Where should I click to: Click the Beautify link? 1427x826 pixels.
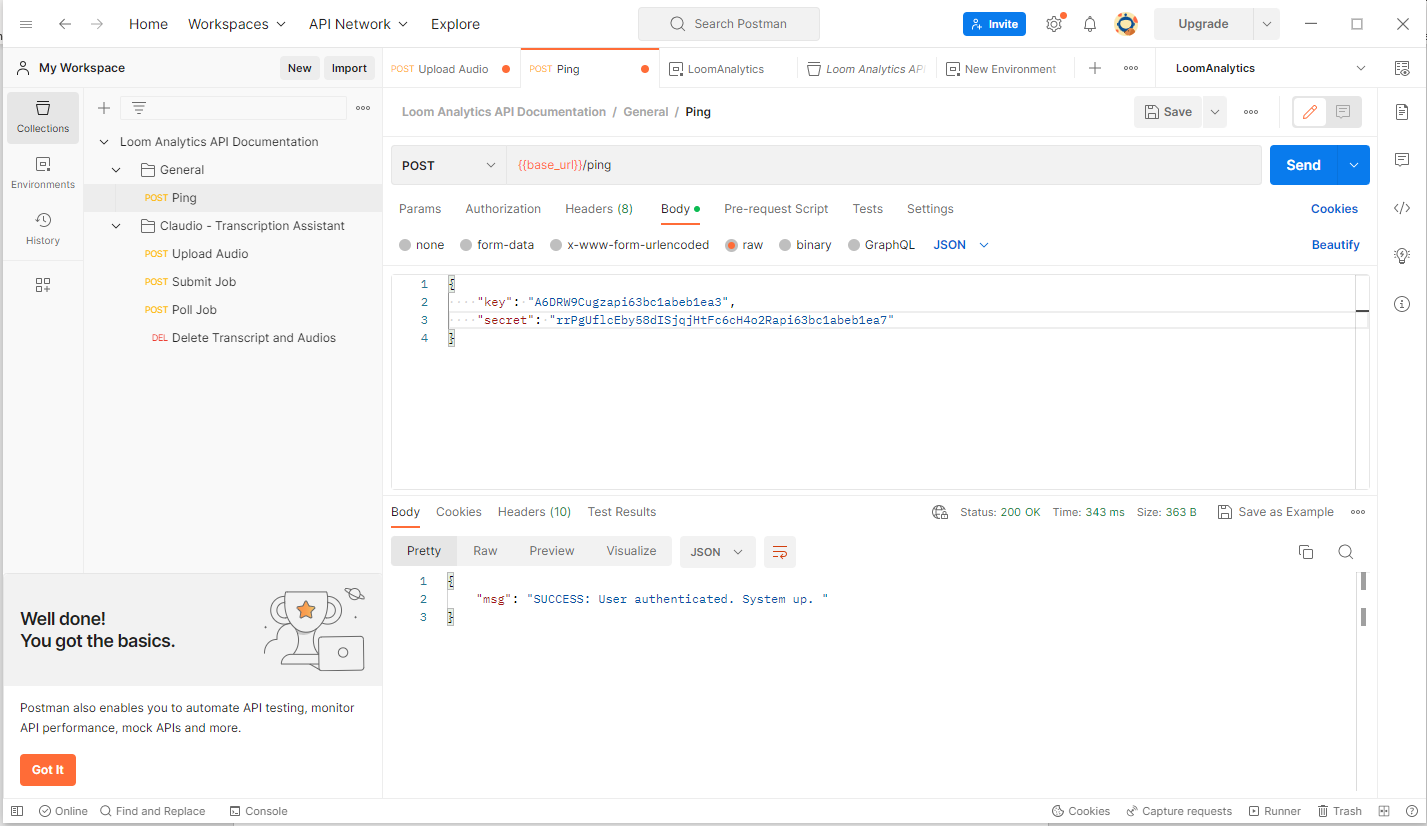pos(1335,244)
